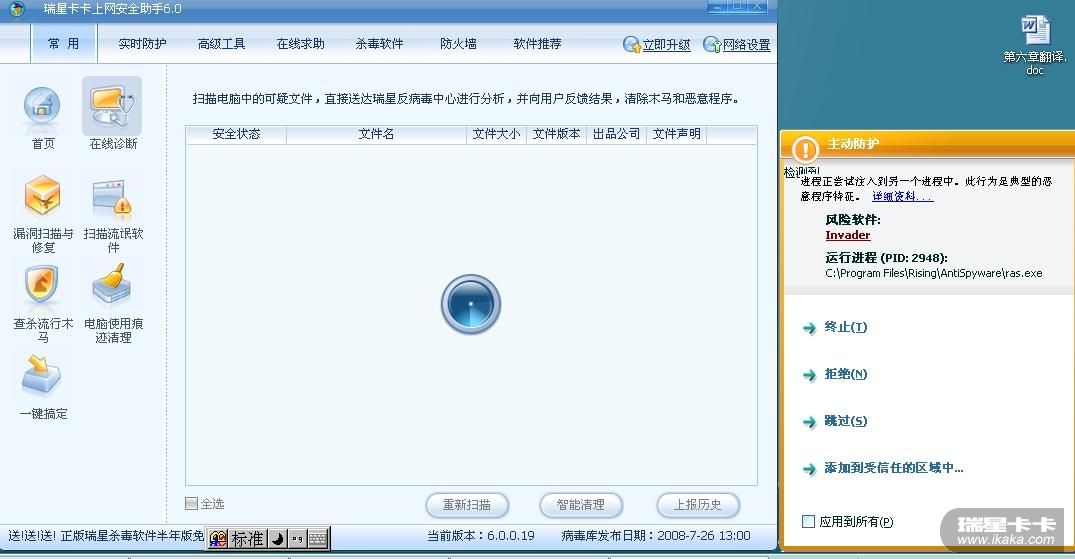Check the 全选 select-all checkbox
This screenshot has height=559, width=1075.
coord(191,503)
